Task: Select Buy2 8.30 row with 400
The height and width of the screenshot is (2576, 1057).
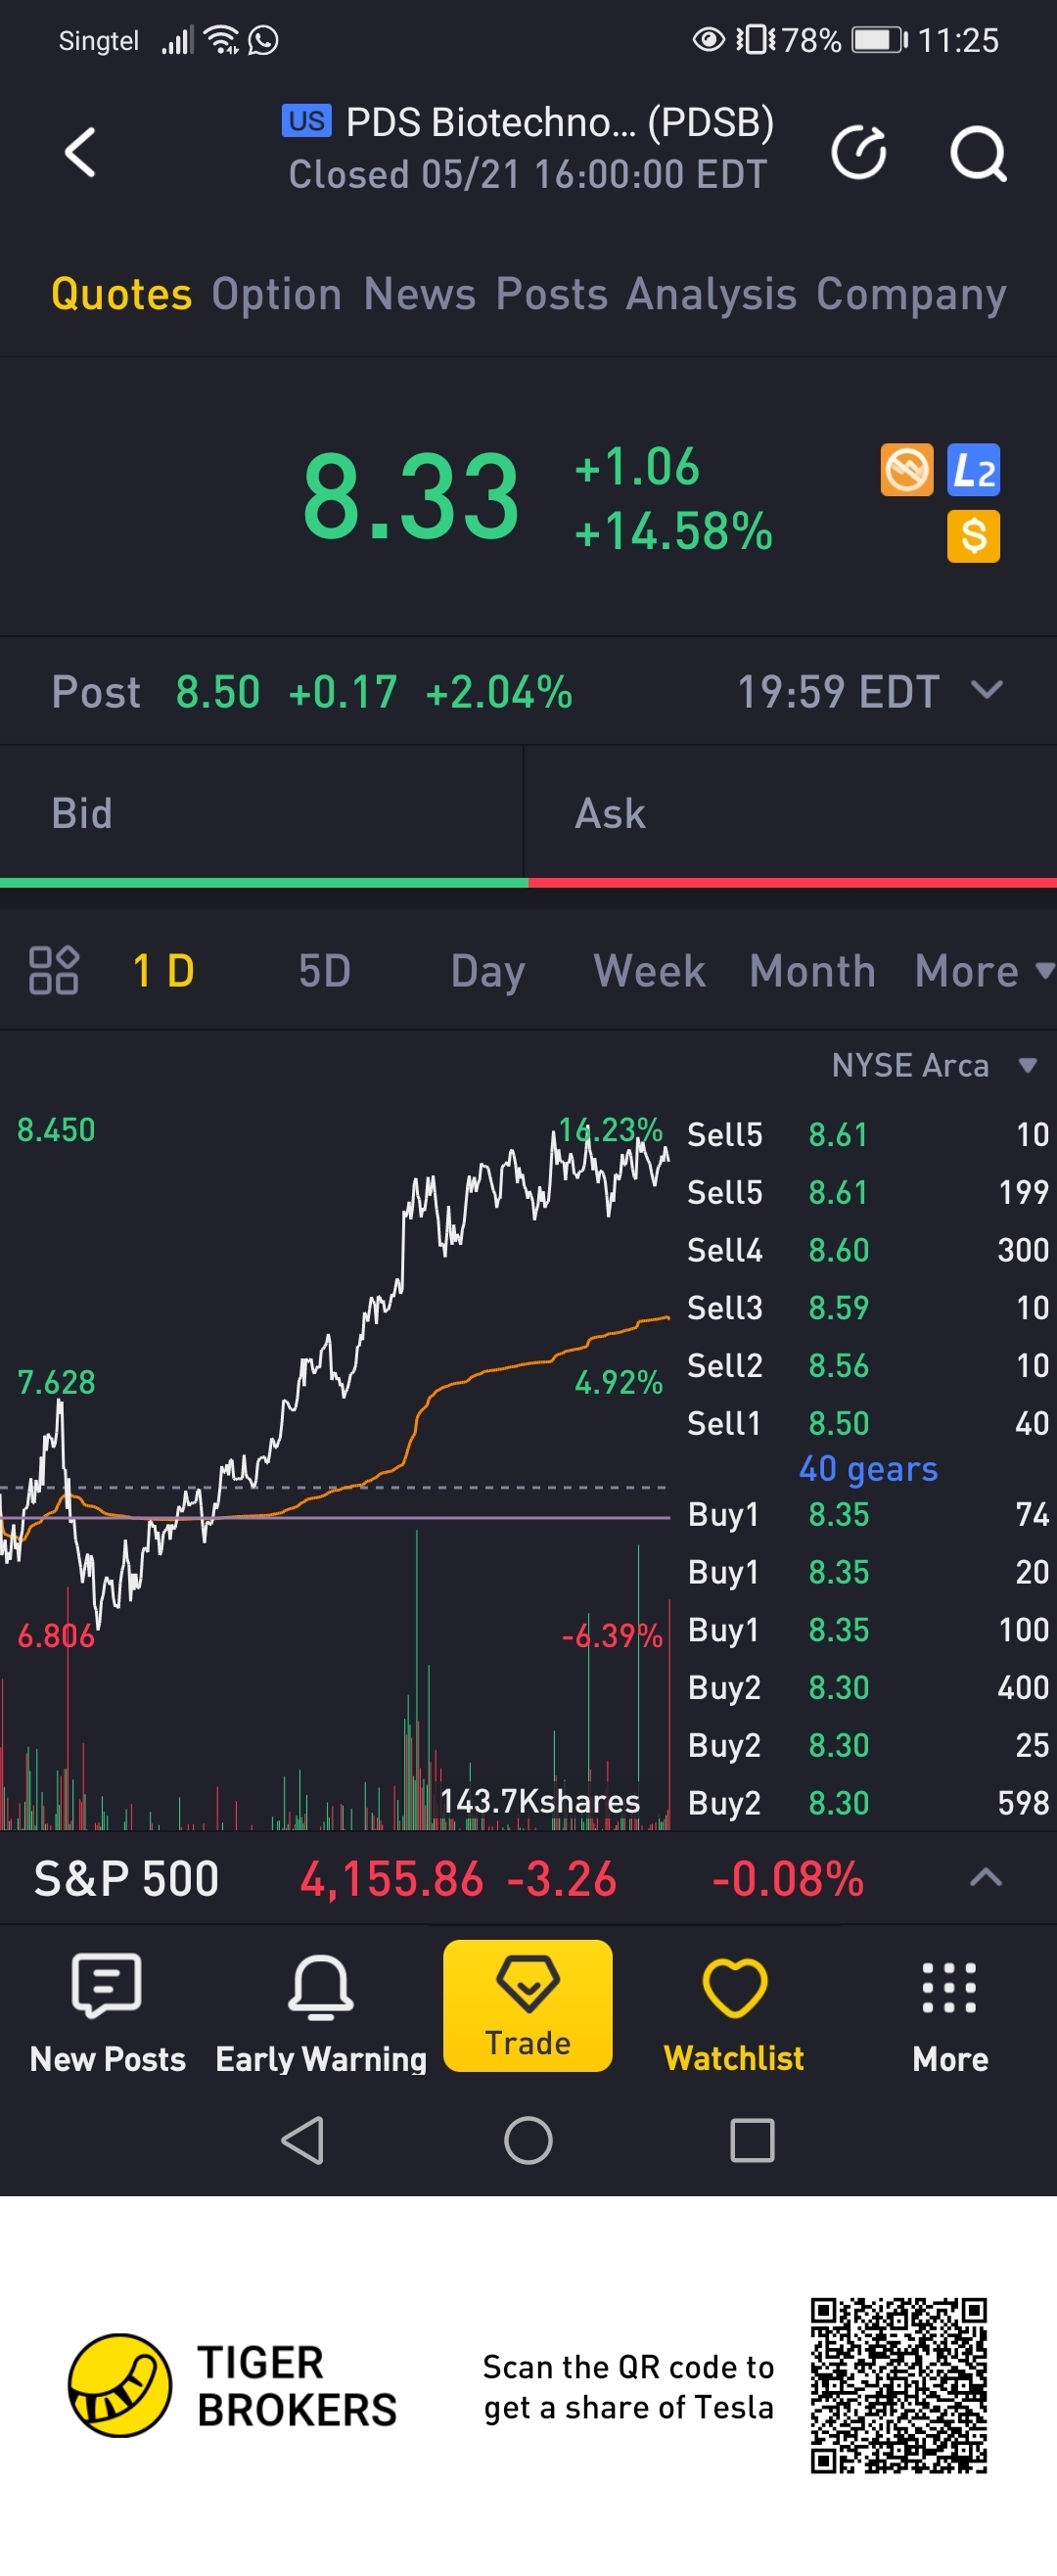Action: coord(868,1687)
